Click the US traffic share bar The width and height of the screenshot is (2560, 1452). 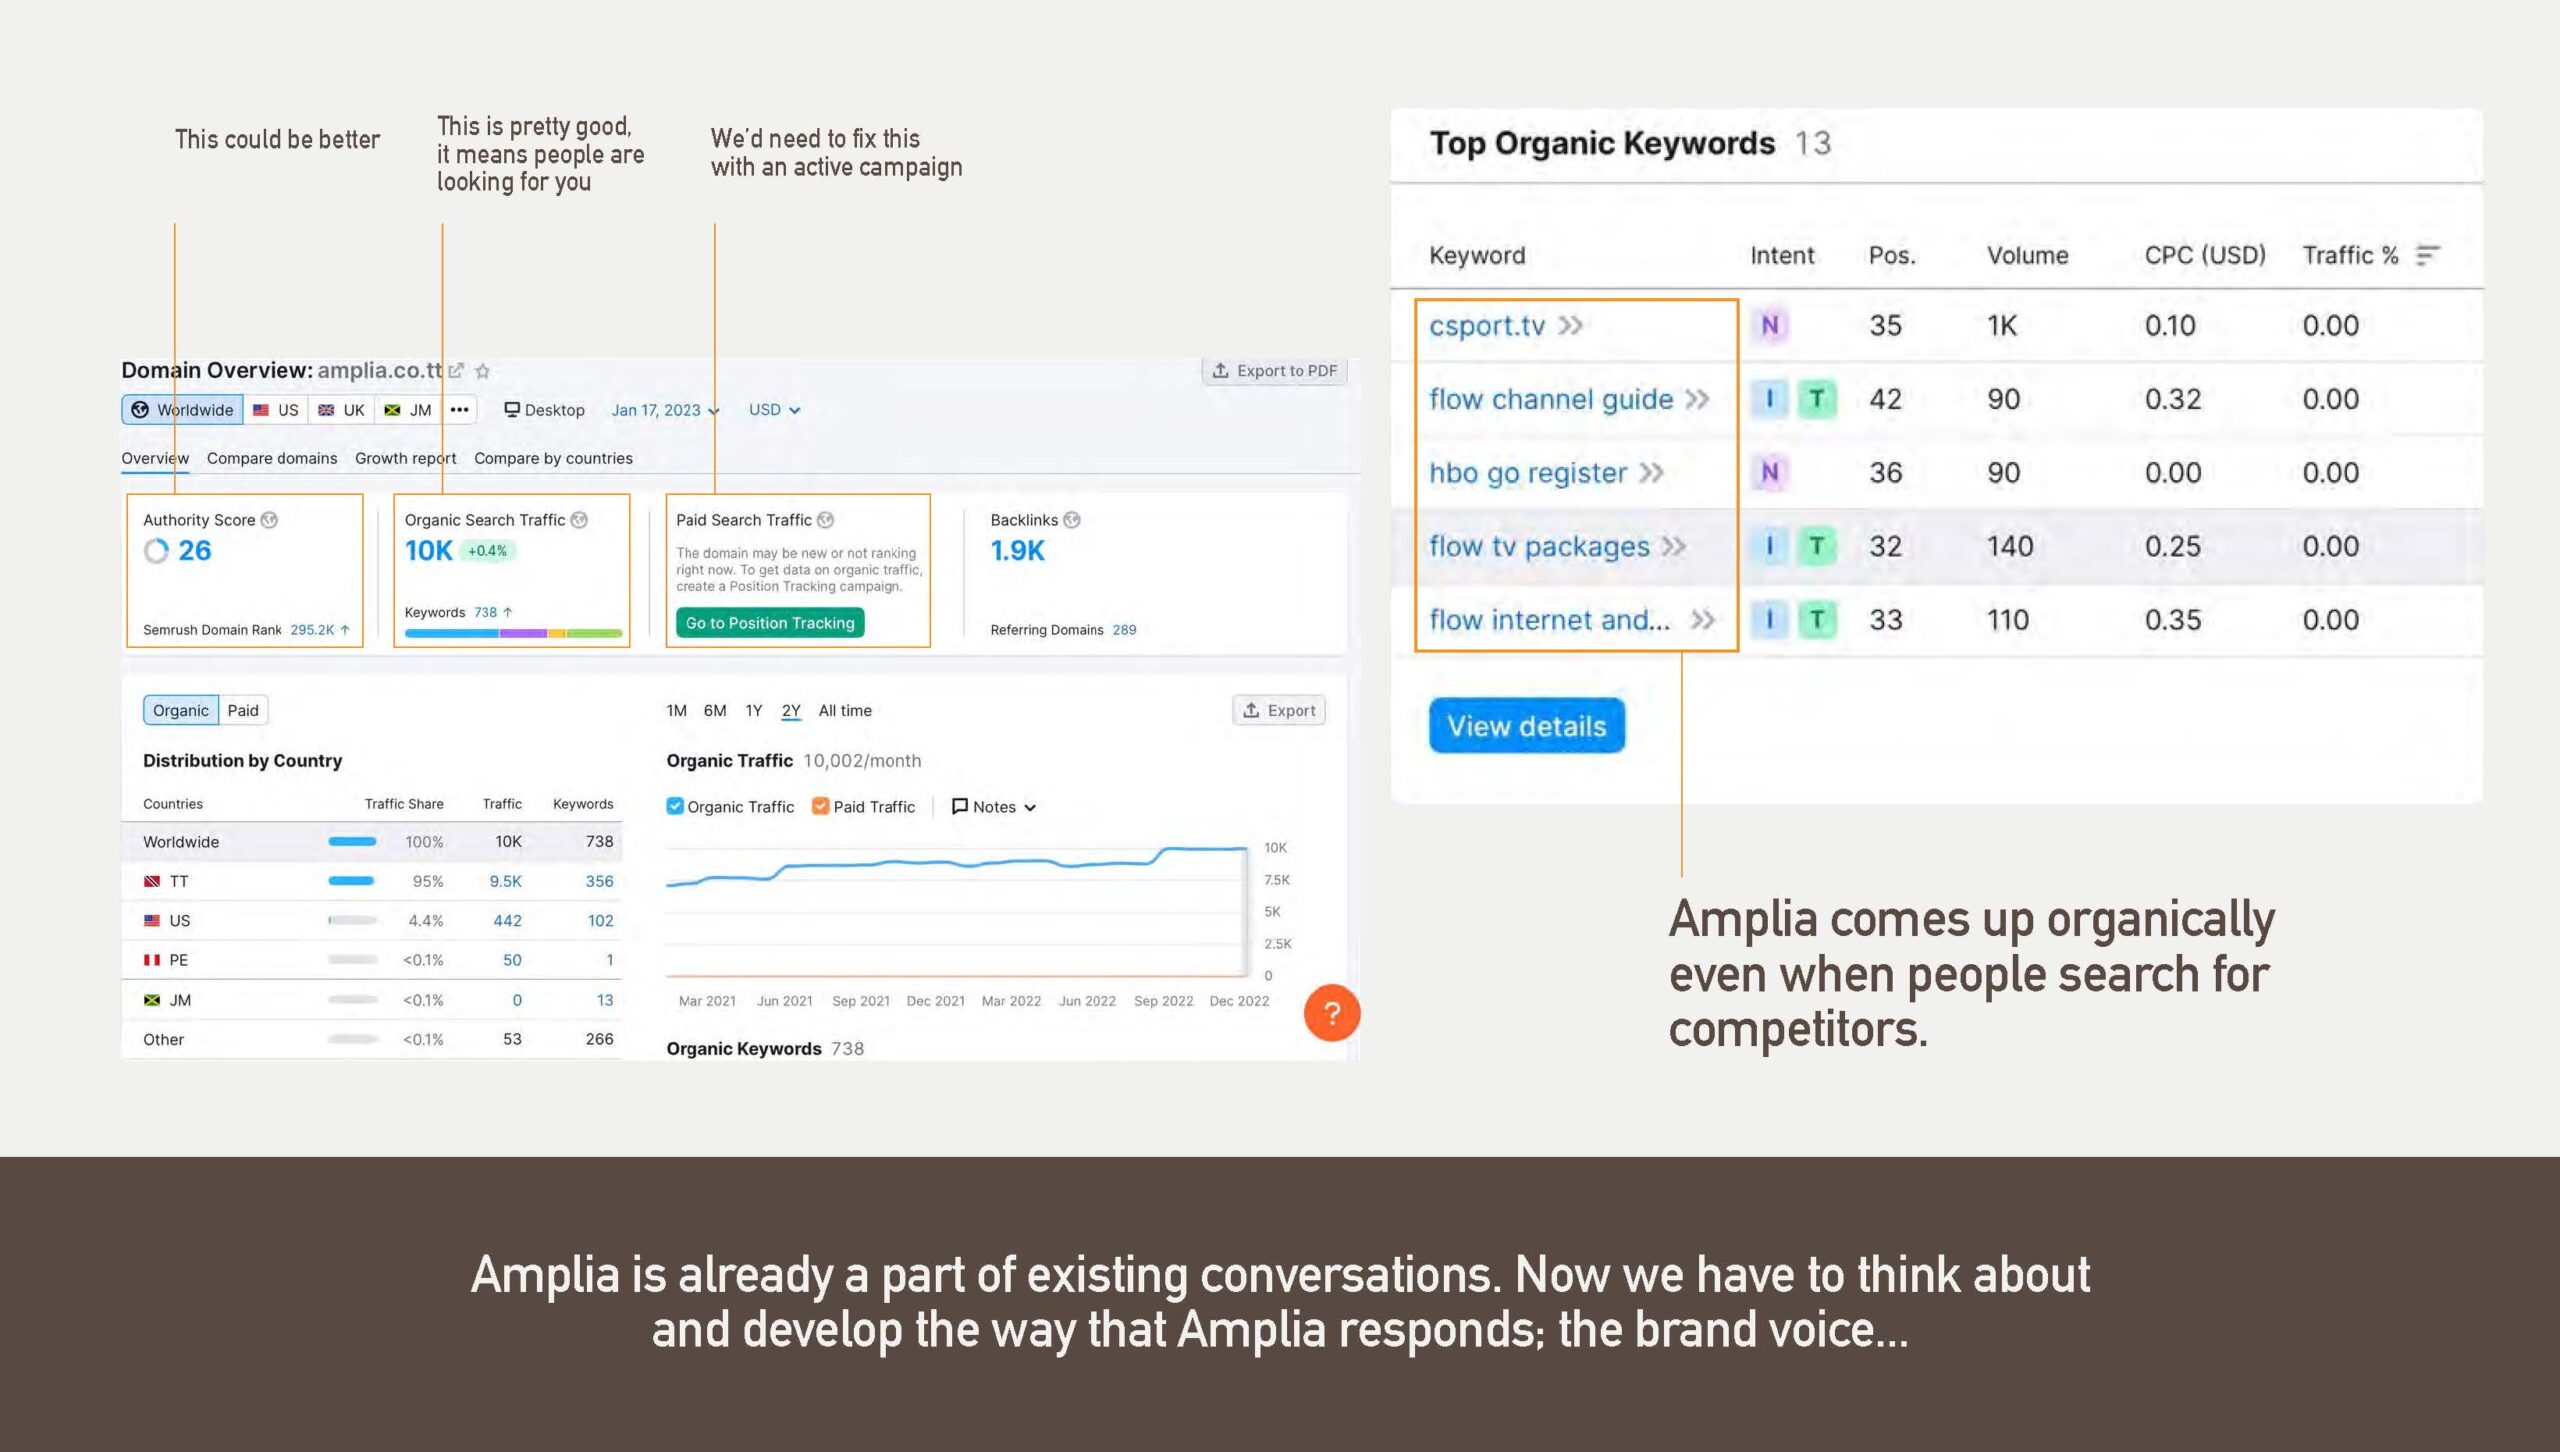click(352, 920)
